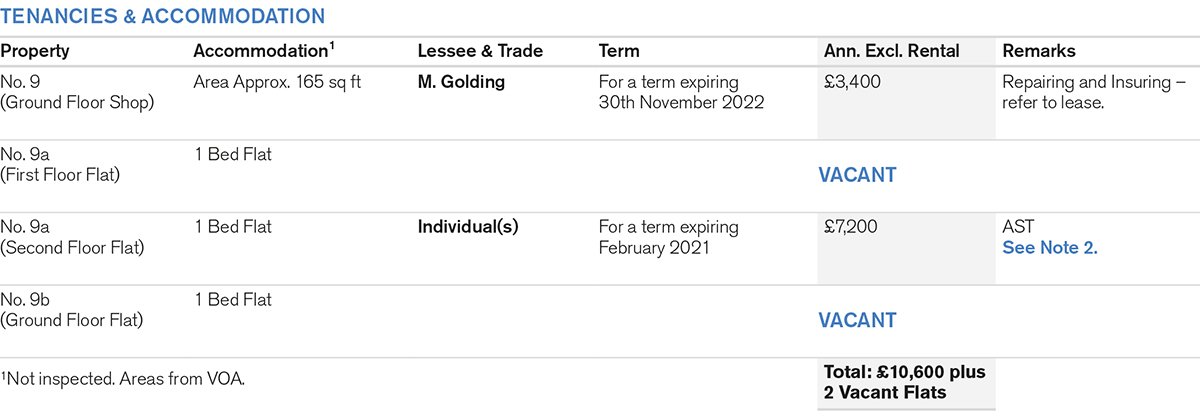1200x419 pixels.
Task: Click the 'Ann. Excl. Rental' column header
Action: coord(891,51)
